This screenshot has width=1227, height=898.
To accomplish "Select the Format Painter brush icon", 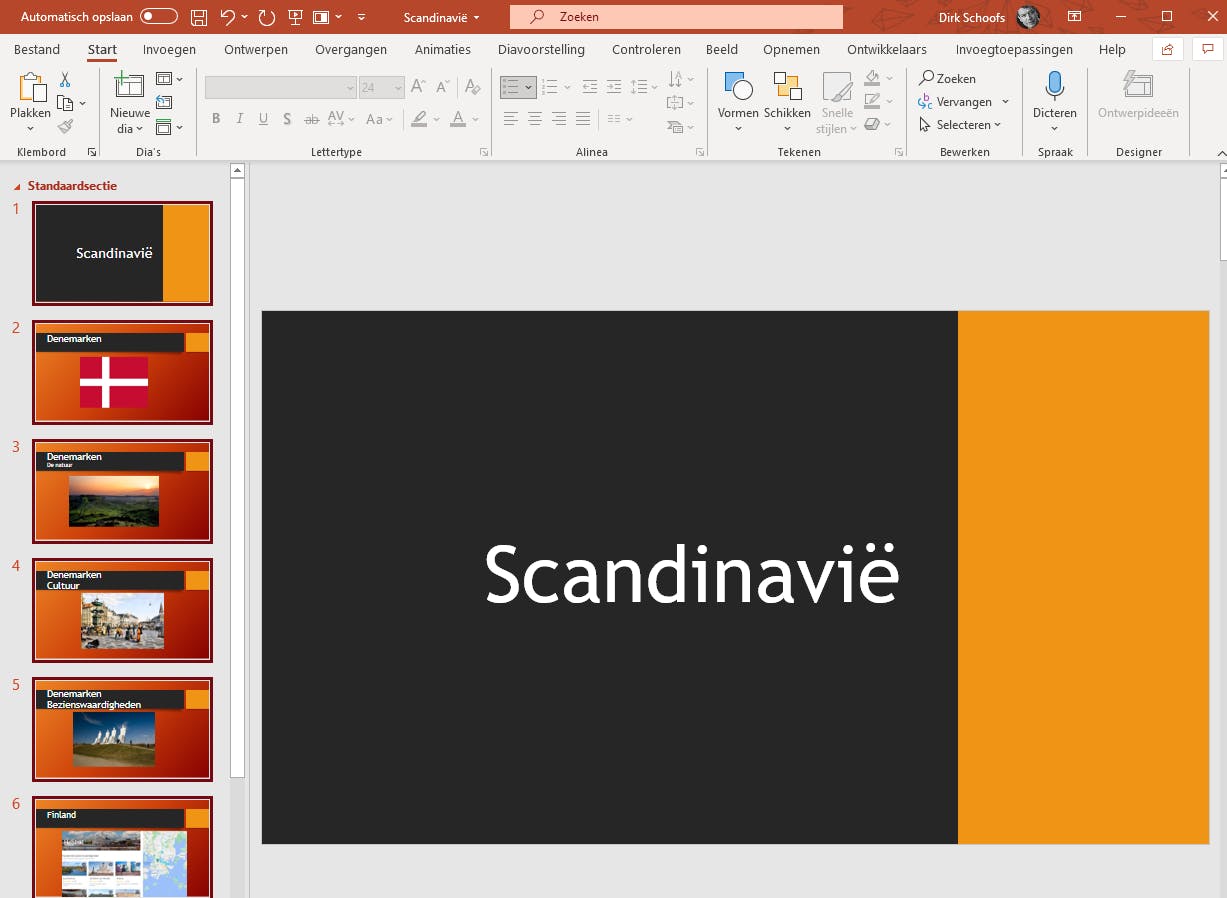I will pos(65,126).
